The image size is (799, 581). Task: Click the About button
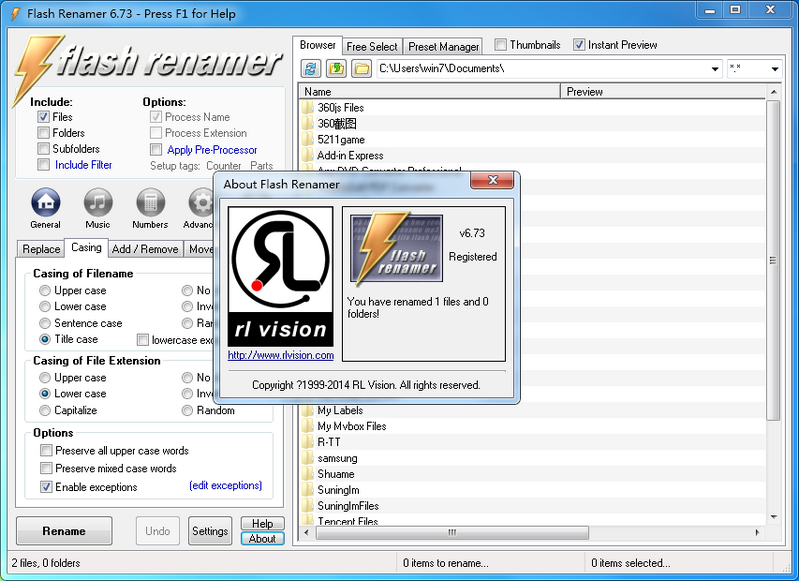262,539
